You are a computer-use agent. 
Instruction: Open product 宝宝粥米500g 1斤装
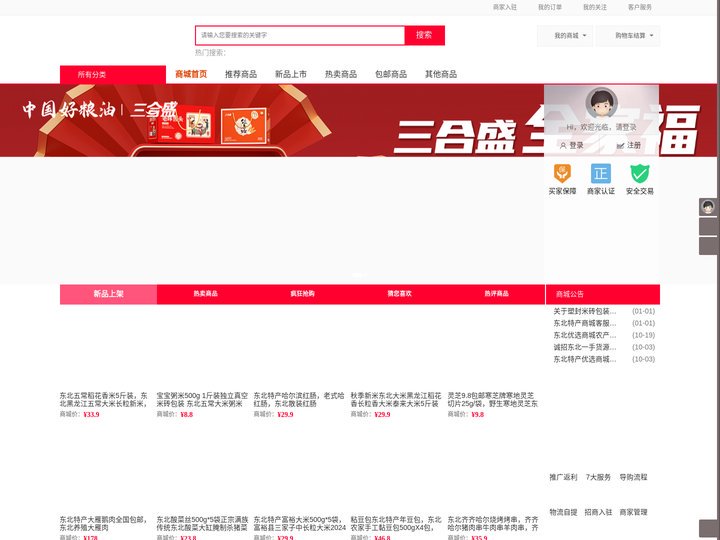click(x=202, y=399)
